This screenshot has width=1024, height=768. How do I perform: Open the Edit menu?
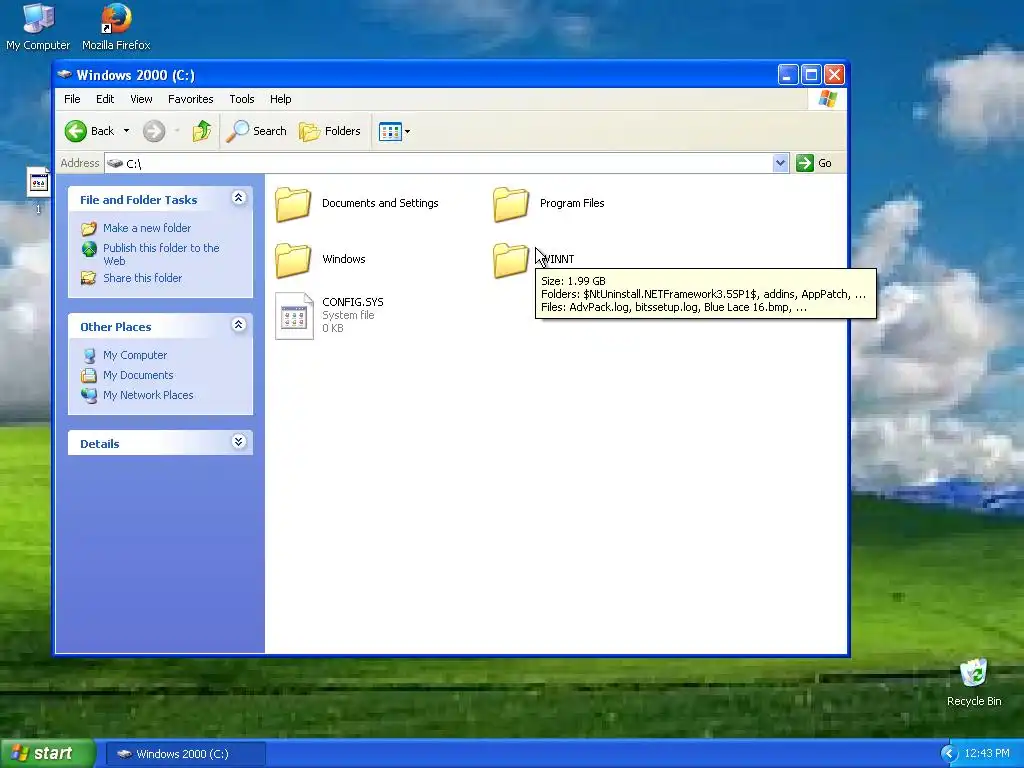[x=105, y=99]
